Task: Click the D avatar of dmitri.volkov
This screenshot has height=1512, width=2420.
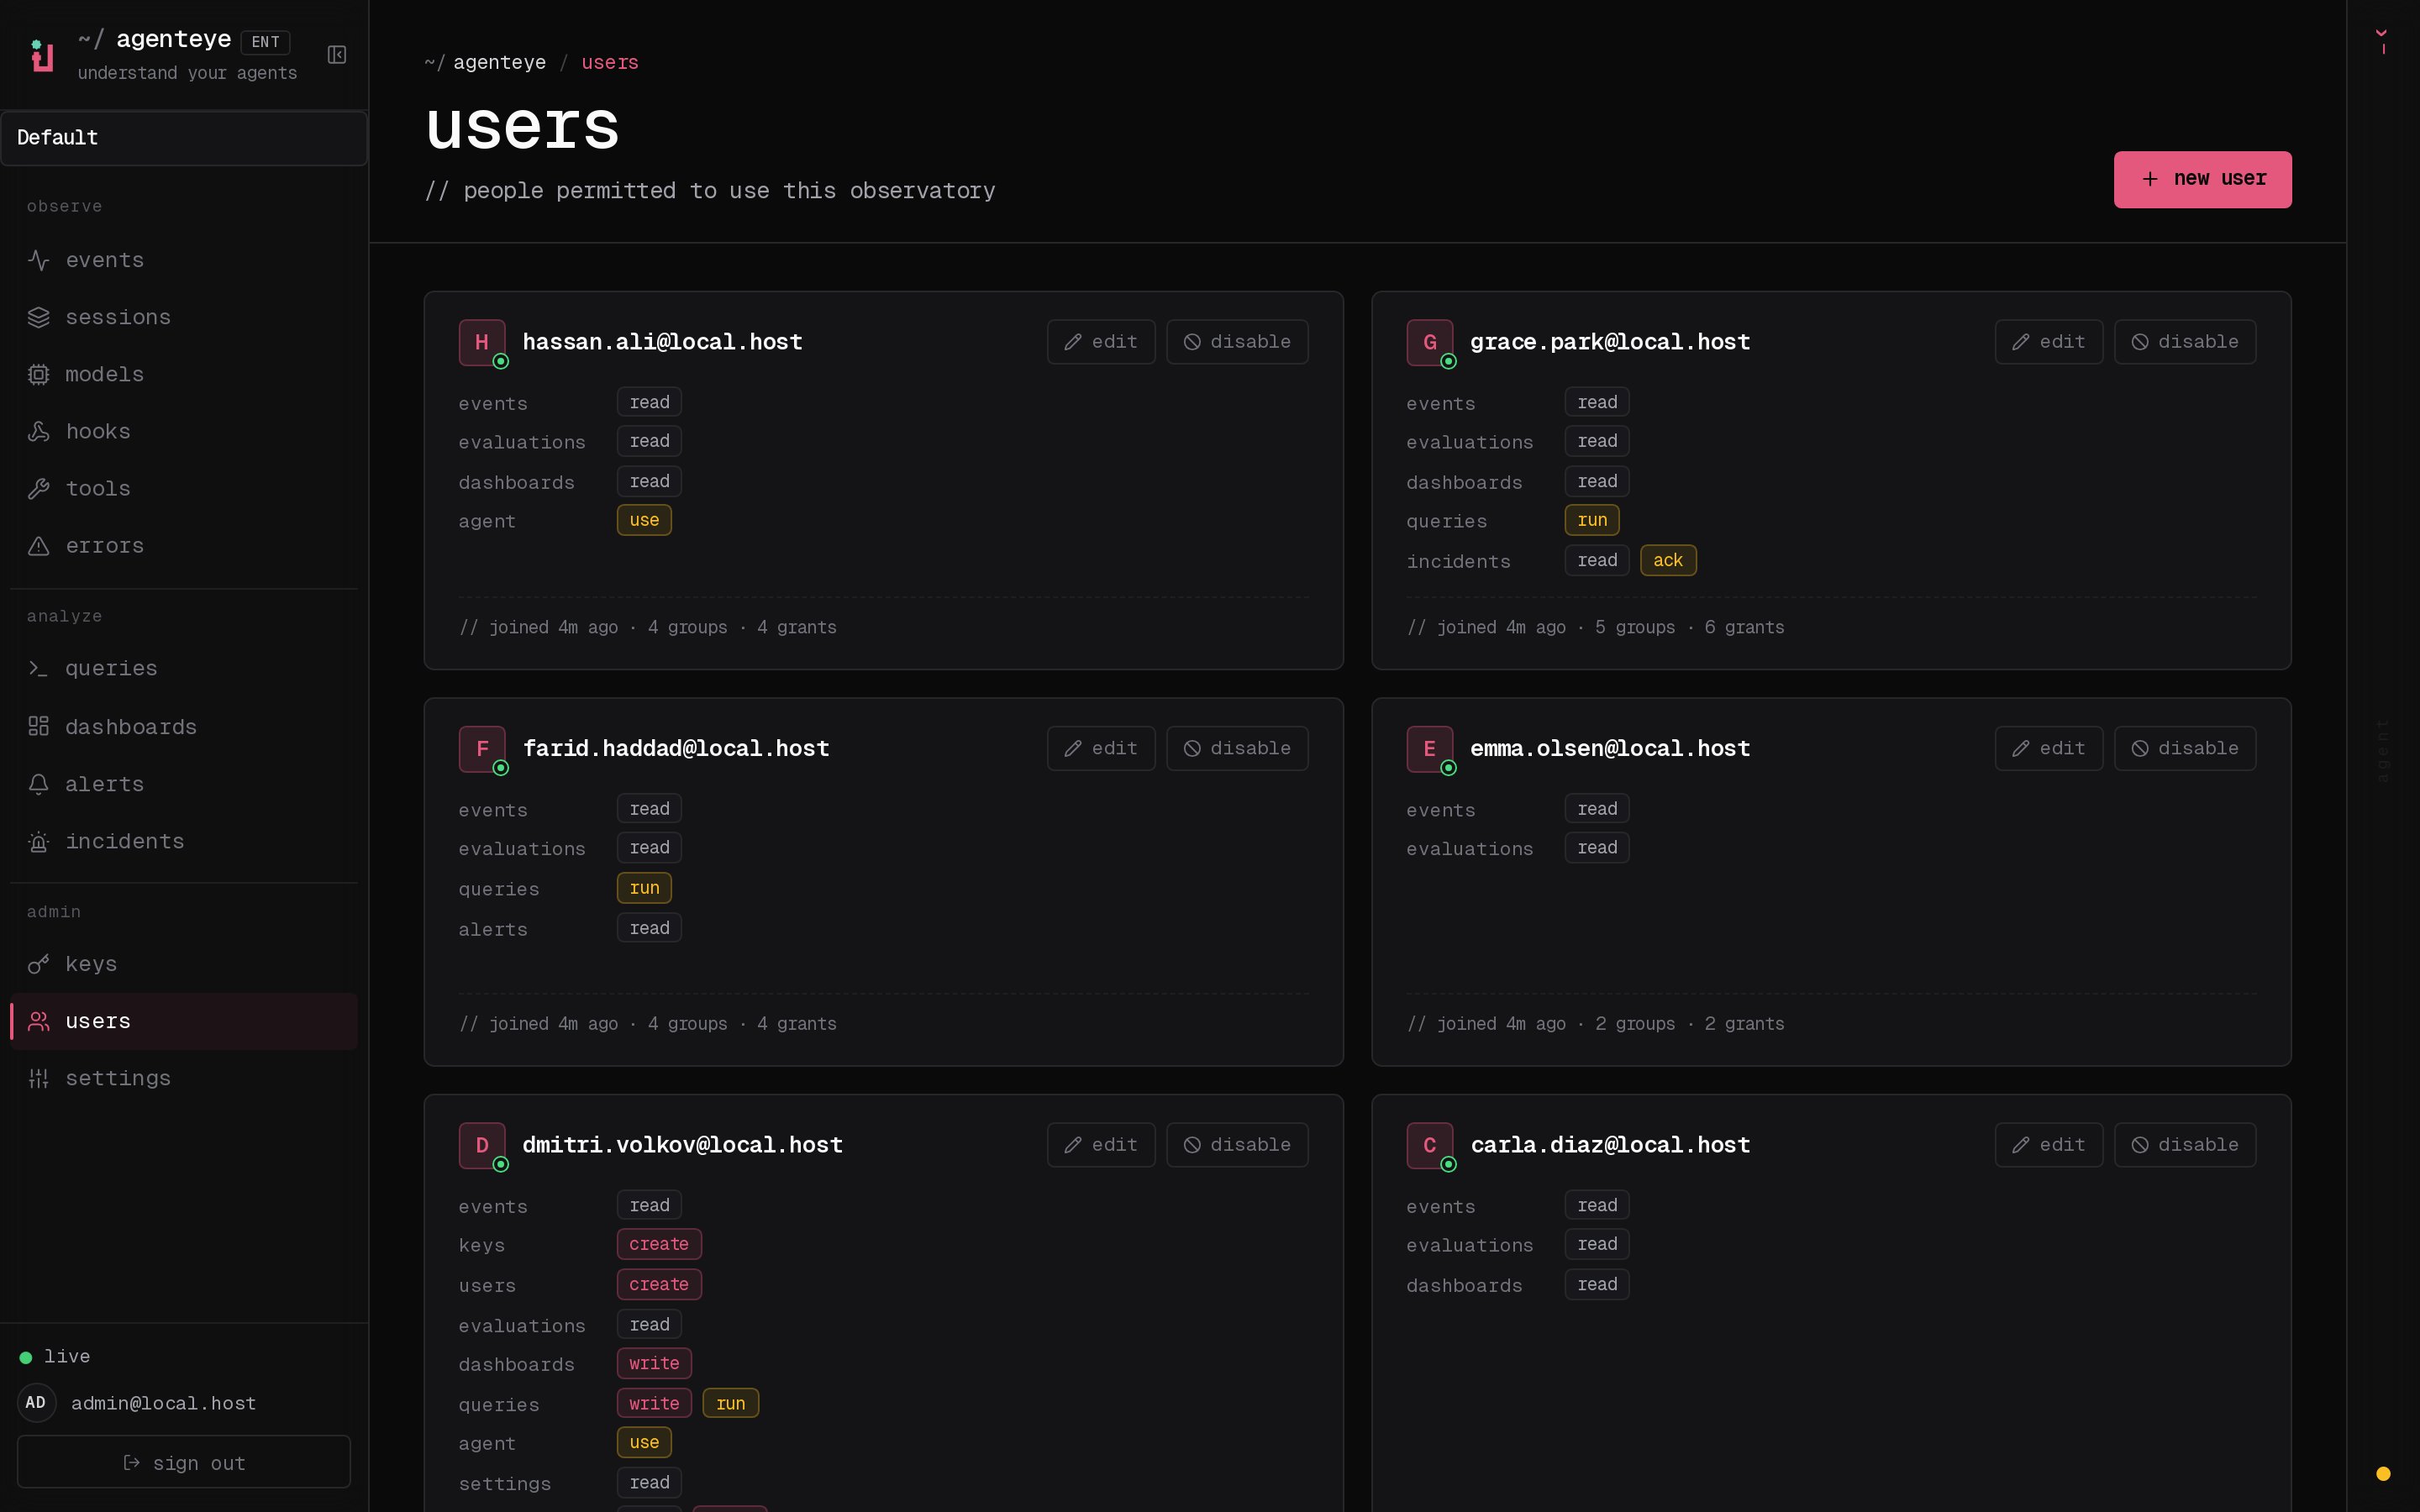Action: click(482, 1145)
